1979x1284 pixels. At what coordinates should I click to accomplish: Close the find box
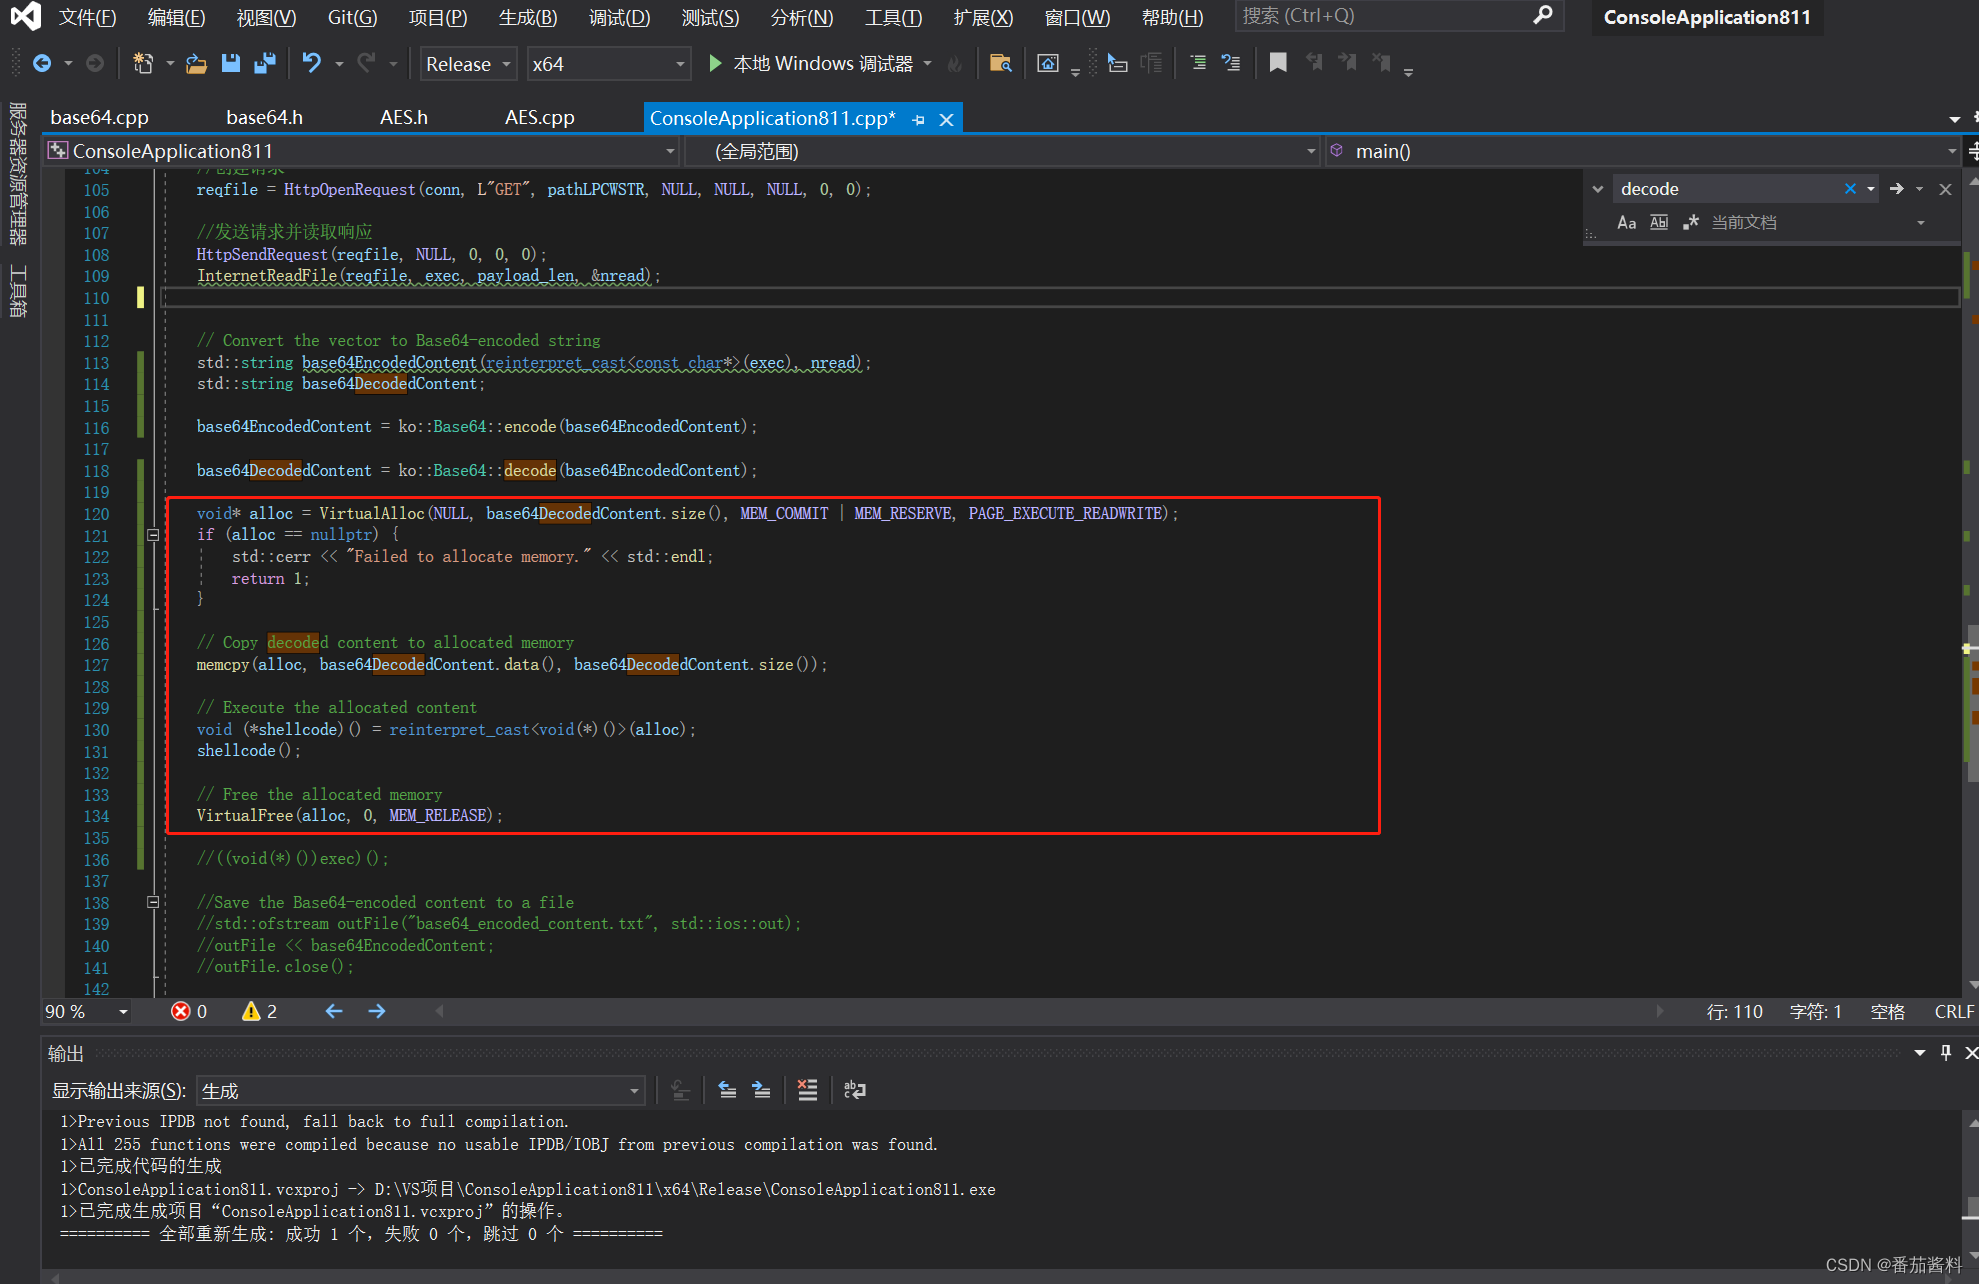point(1945,189)
